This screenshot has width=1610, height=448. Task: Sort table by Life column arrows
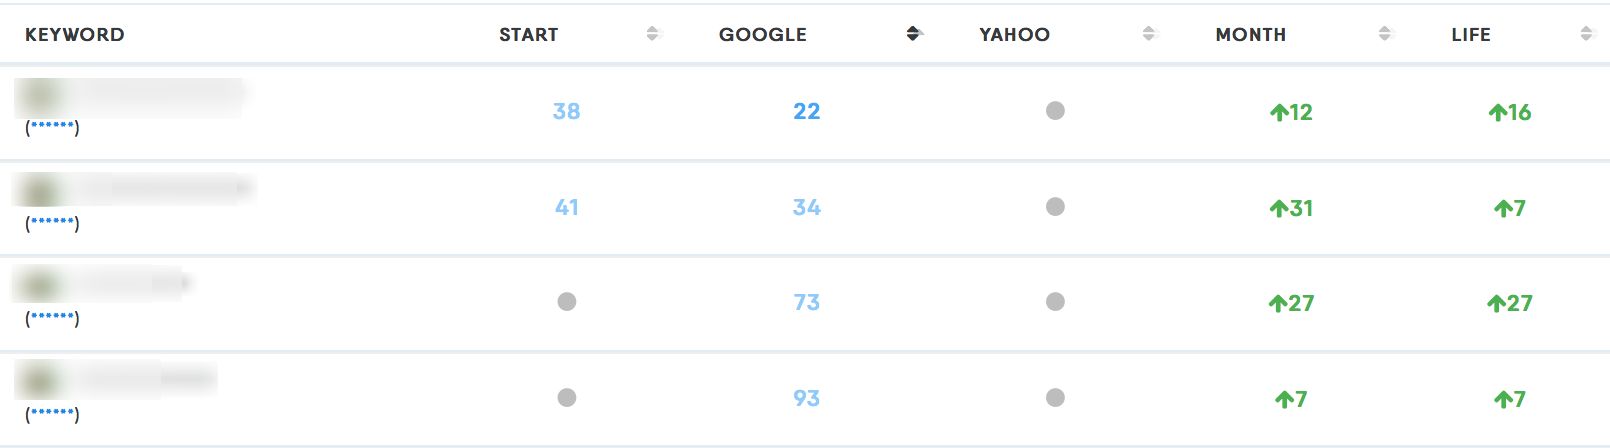point(1586,34)
